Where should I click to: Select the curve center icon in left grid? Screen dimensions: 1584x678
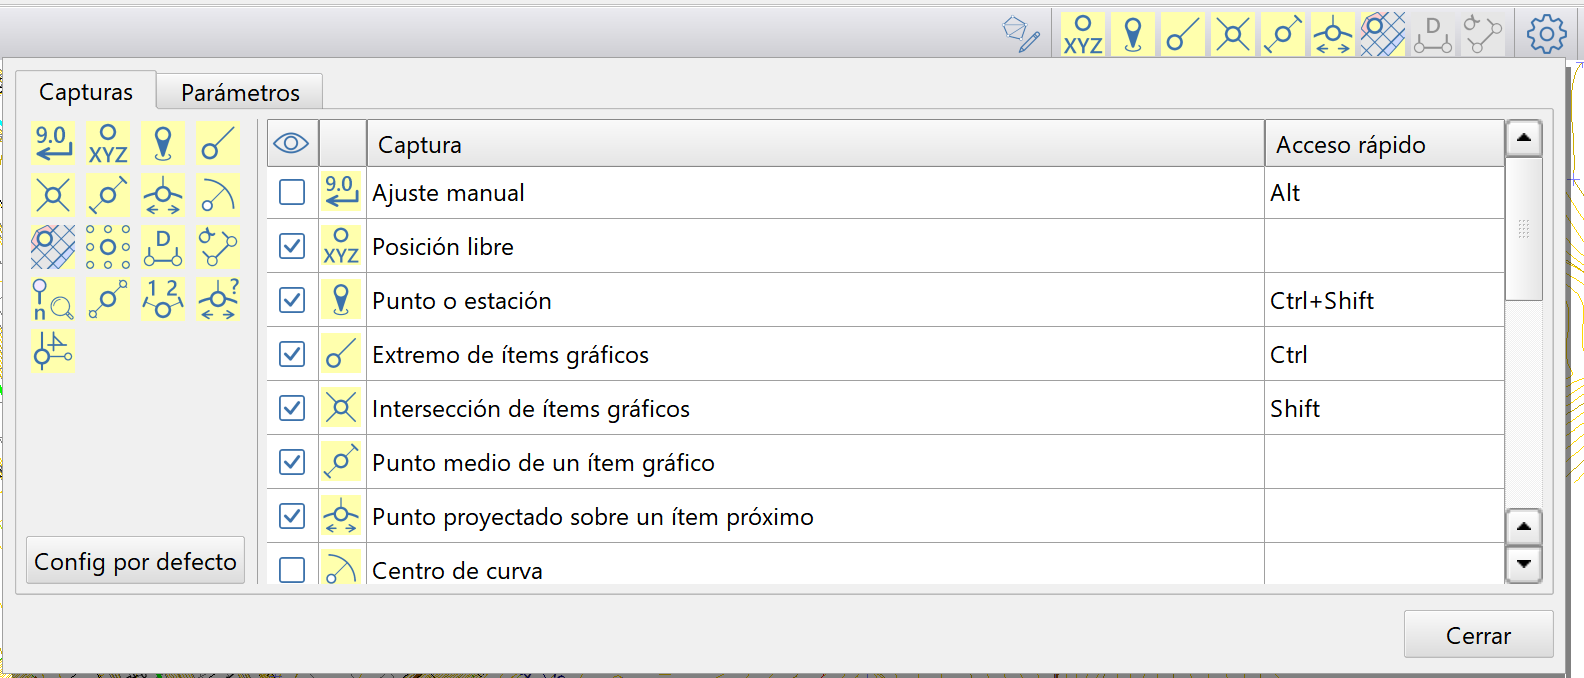pos(217,195)
